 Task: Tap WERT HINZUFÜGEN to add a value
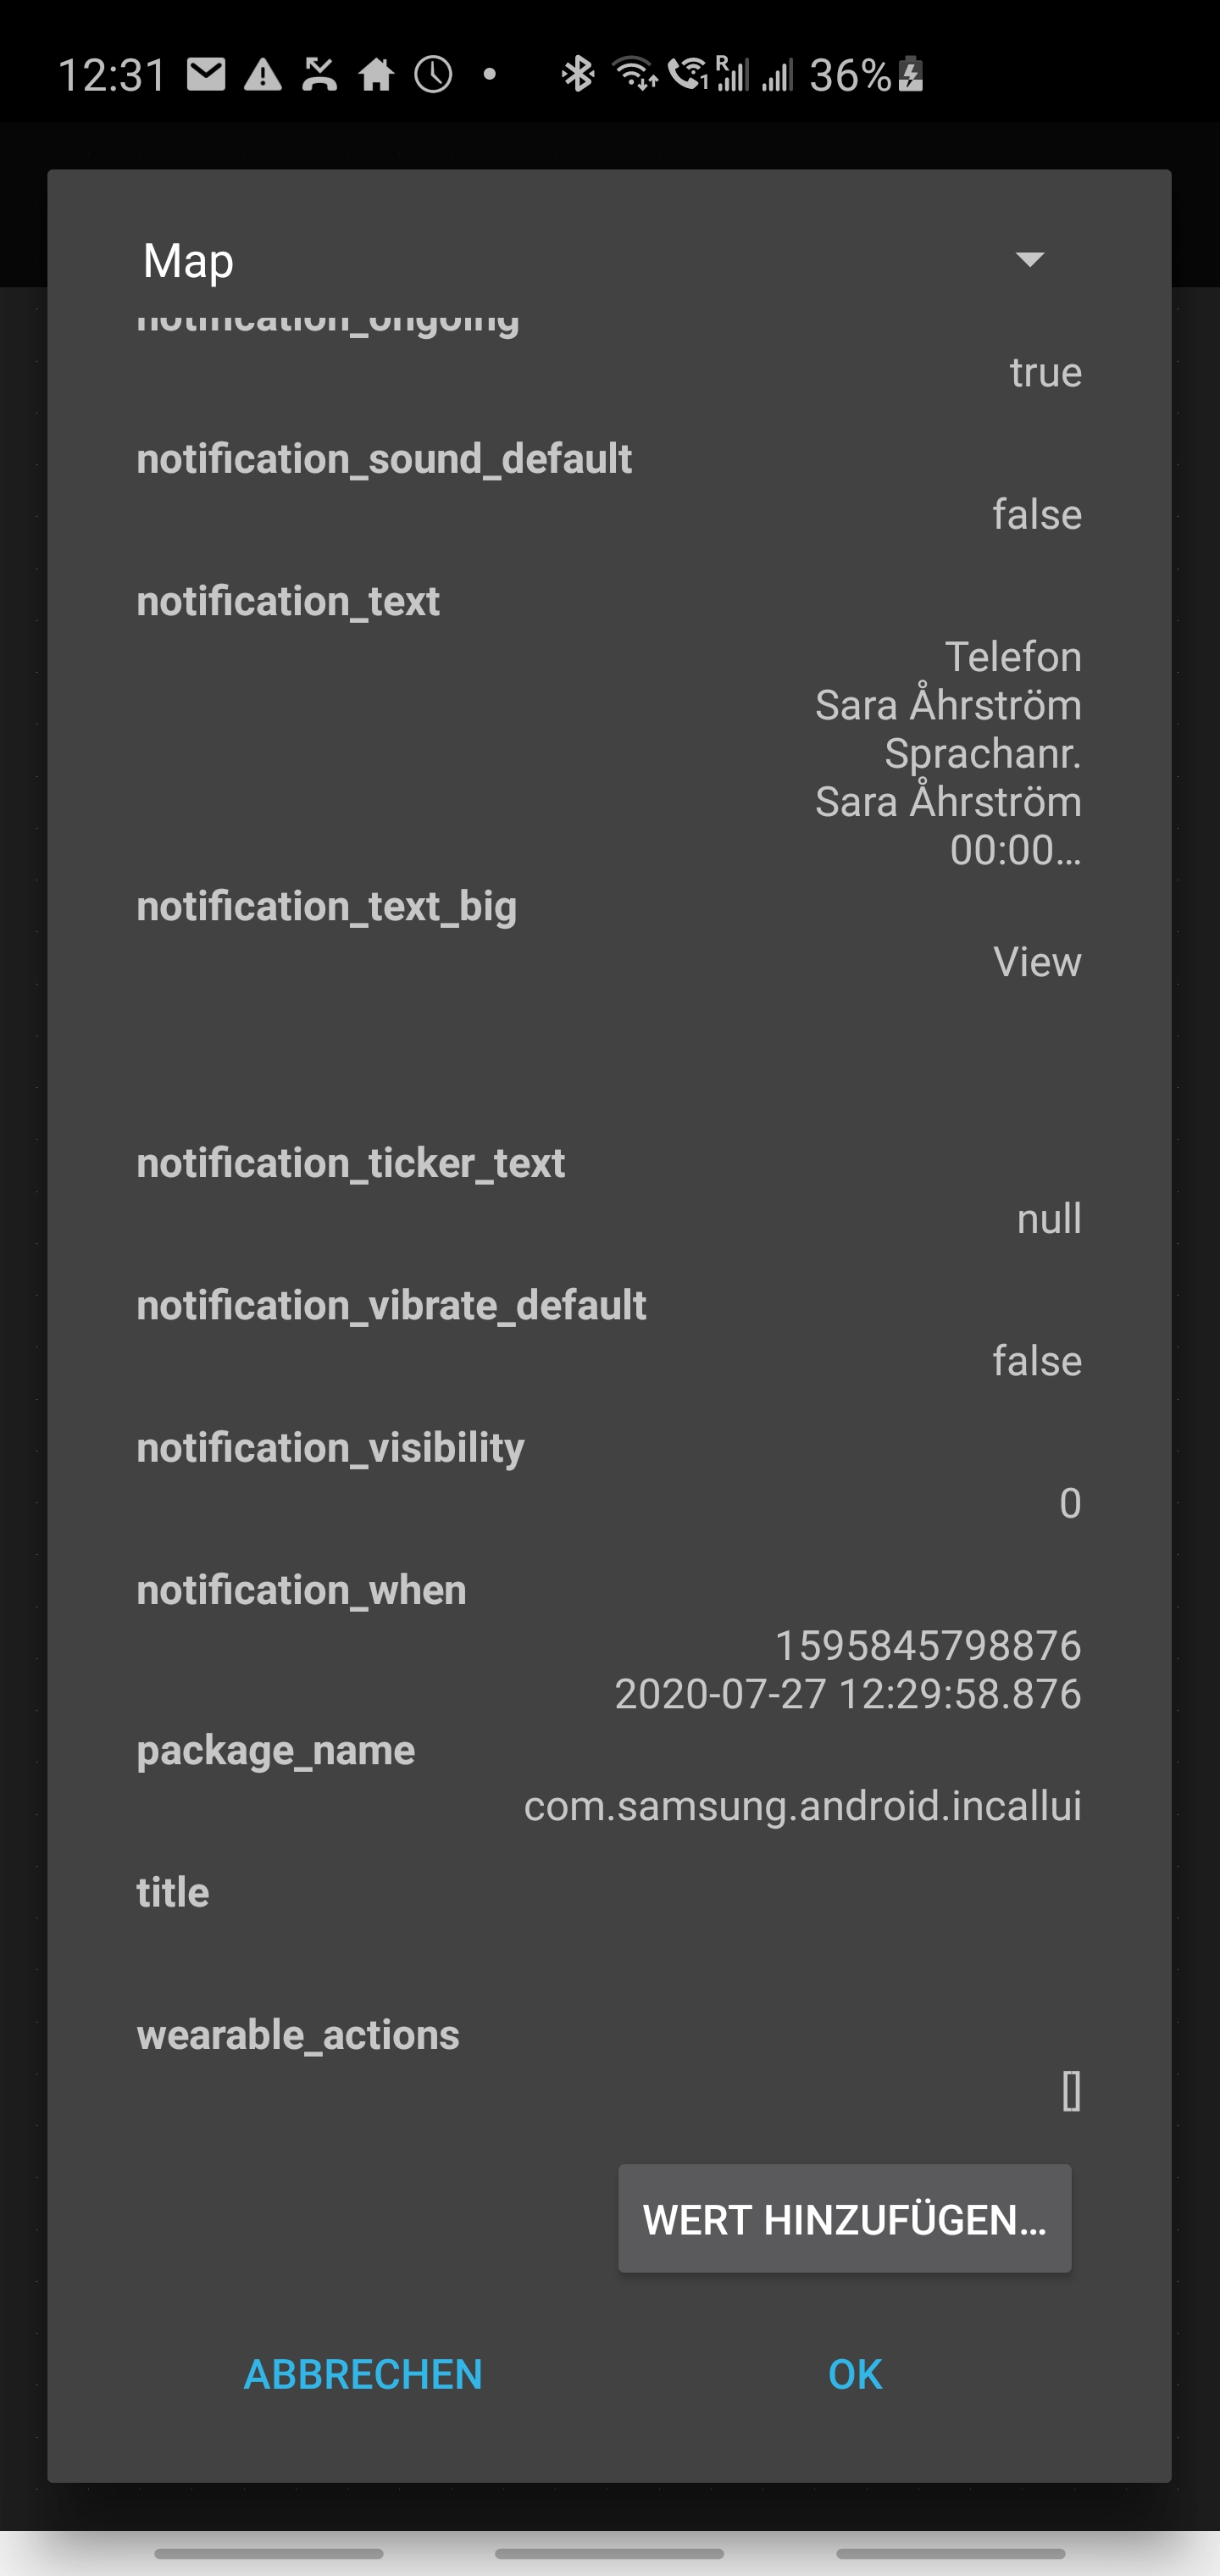coord(844,2219)
